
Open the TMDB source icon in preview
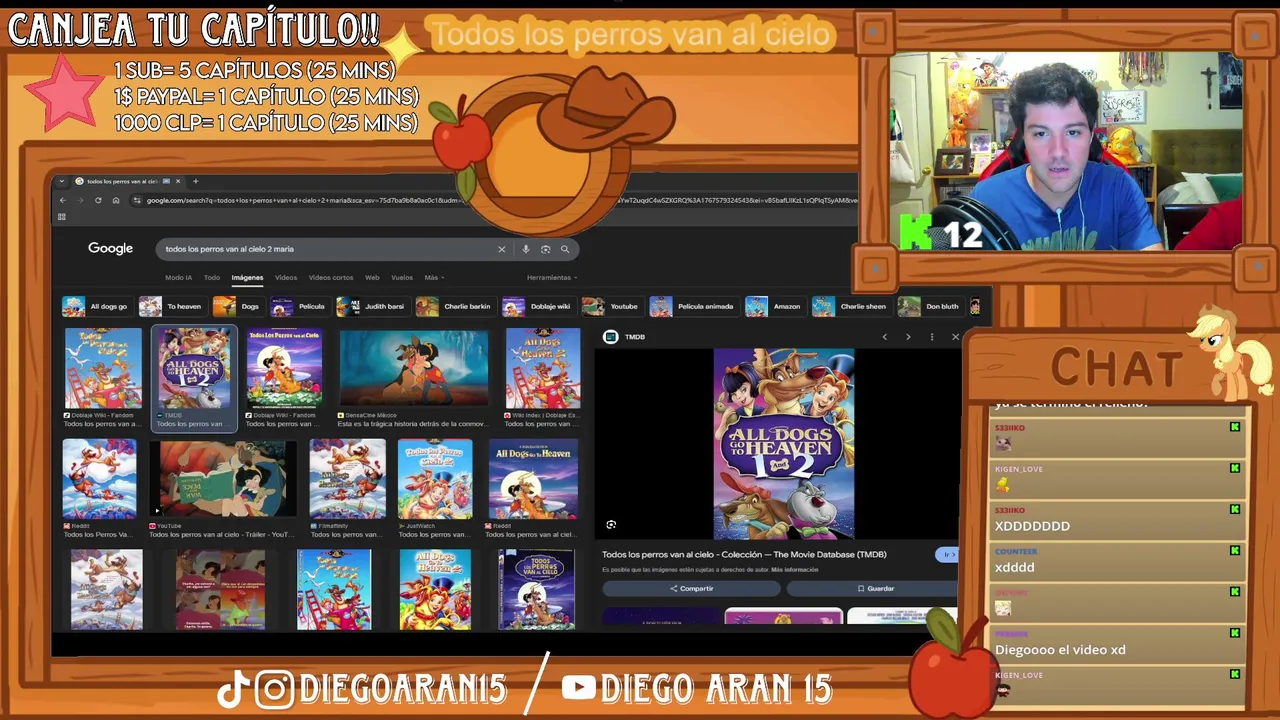tap(611, 337)
